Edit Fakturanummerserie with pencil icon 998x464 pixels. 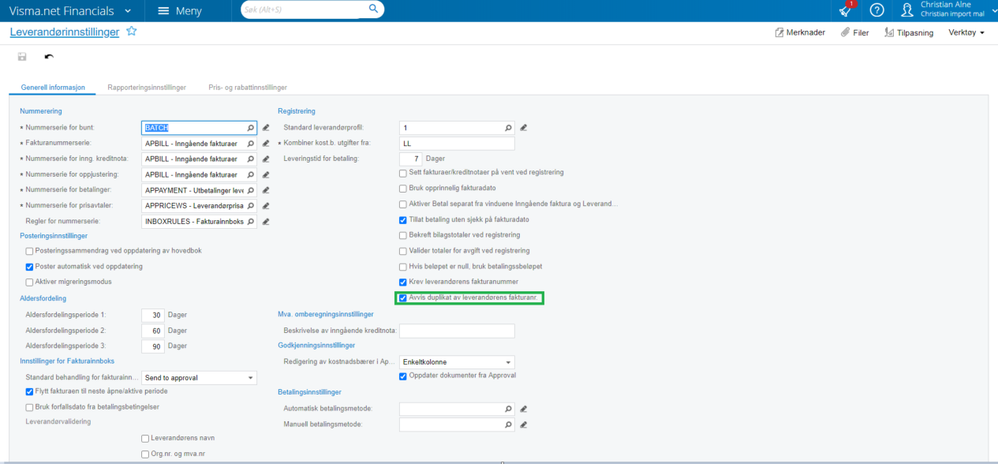click(267, 143)
